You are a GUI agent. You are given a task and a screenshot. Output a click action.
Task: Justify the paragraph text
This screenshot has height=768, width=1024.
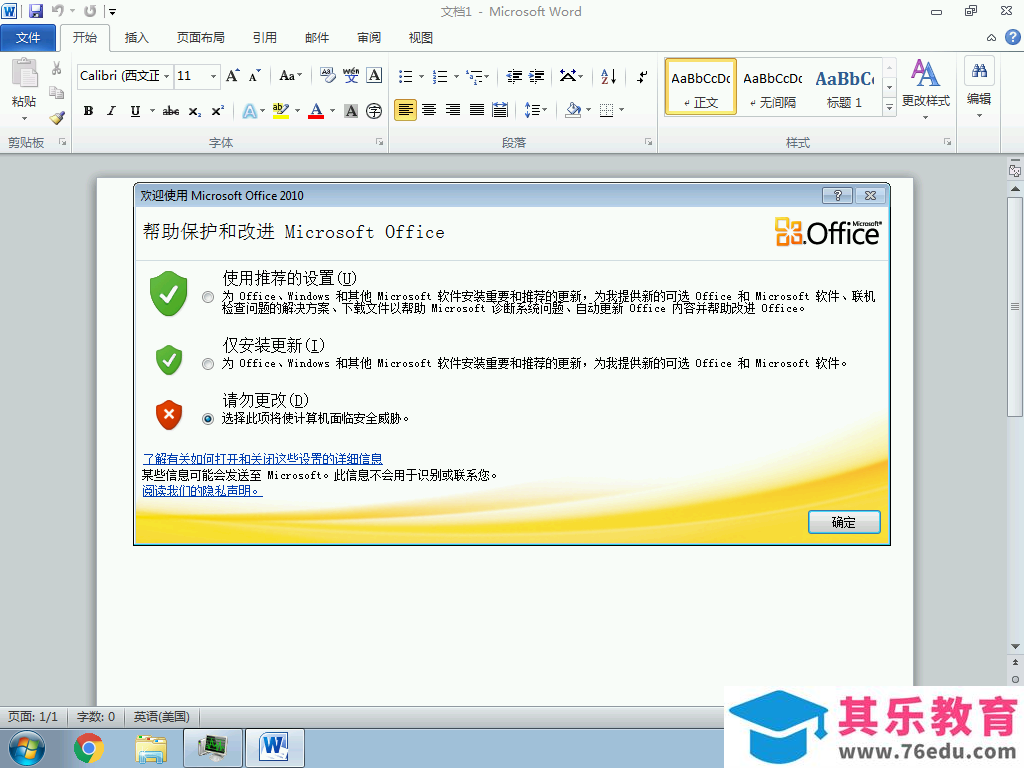(x=477, y=110)
